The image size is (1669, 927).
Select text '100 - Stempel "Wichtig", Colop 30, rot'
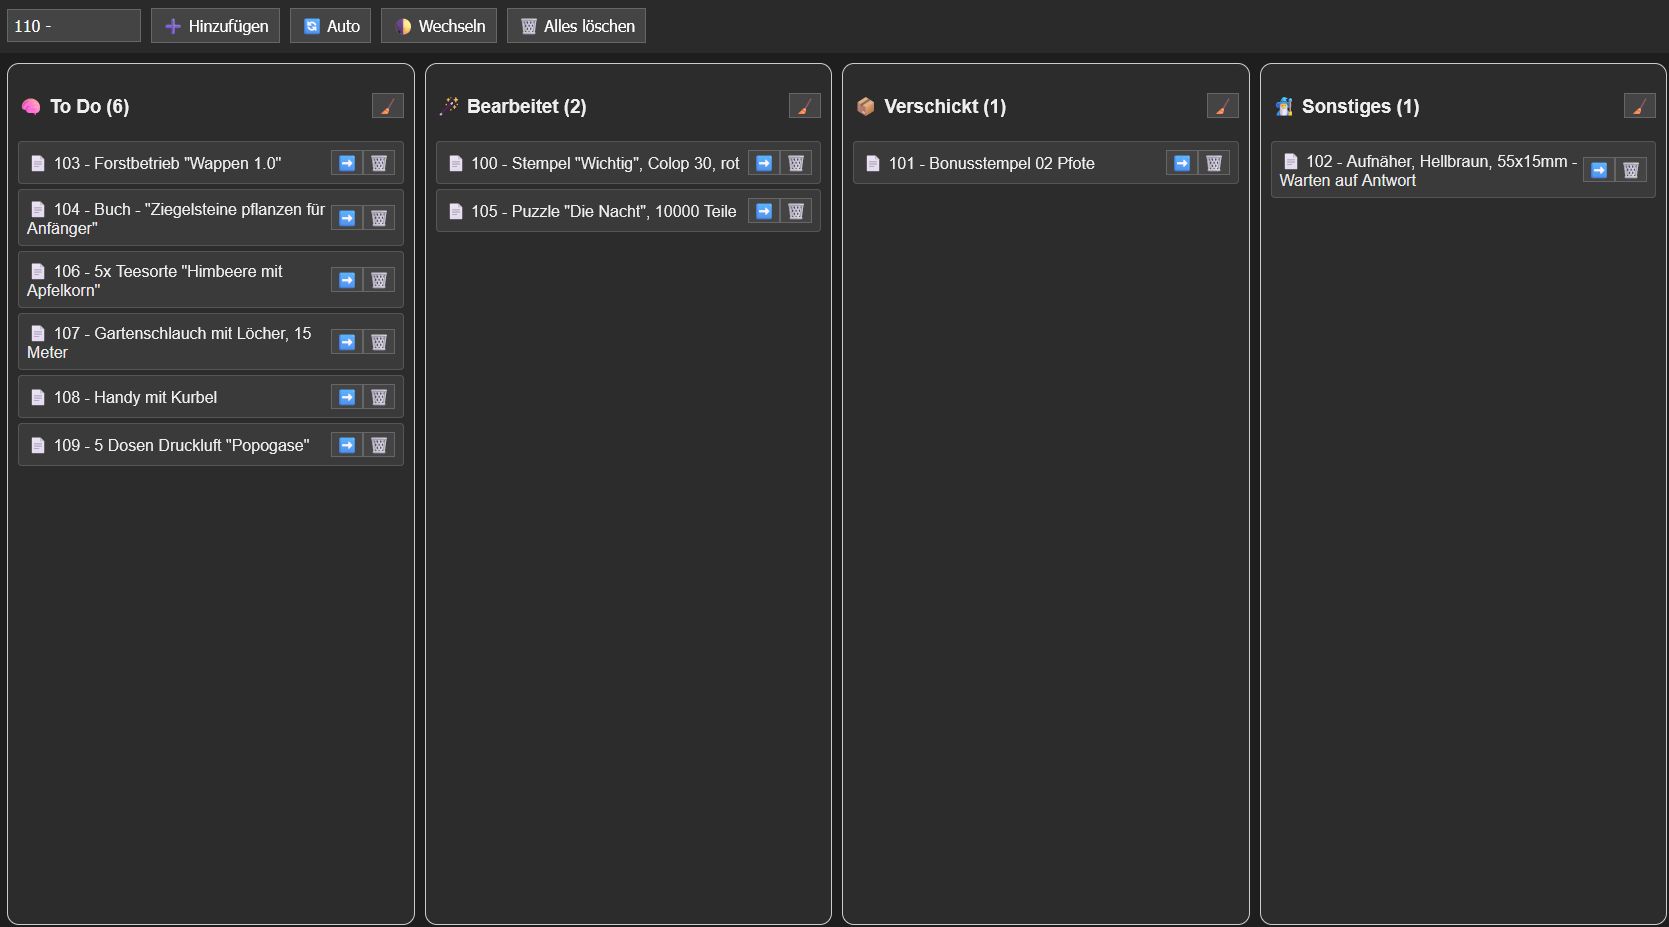point(606,163)
